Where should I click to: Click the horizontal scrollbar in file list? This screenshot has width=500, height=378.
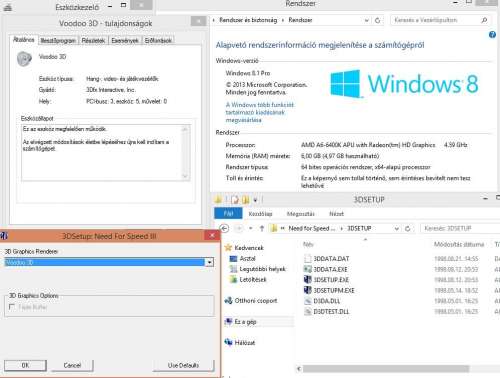coord(386,369)
